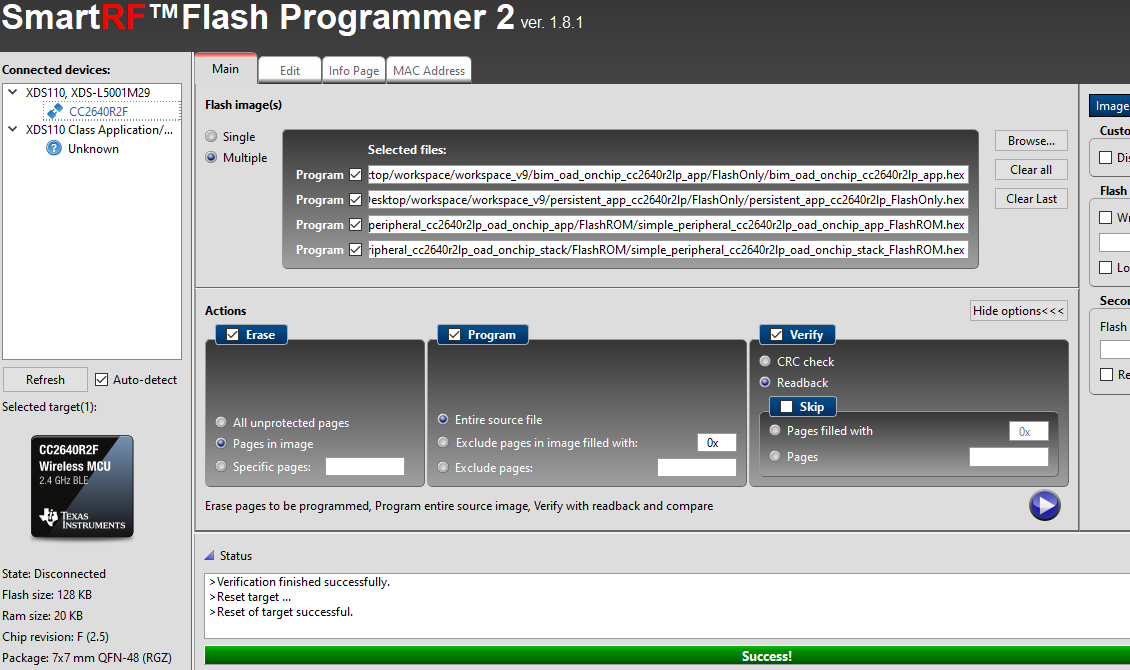The width and height of the screenshot is (1130, 670).
Task: Click the Browse... button
Action: coord(1031,140)
